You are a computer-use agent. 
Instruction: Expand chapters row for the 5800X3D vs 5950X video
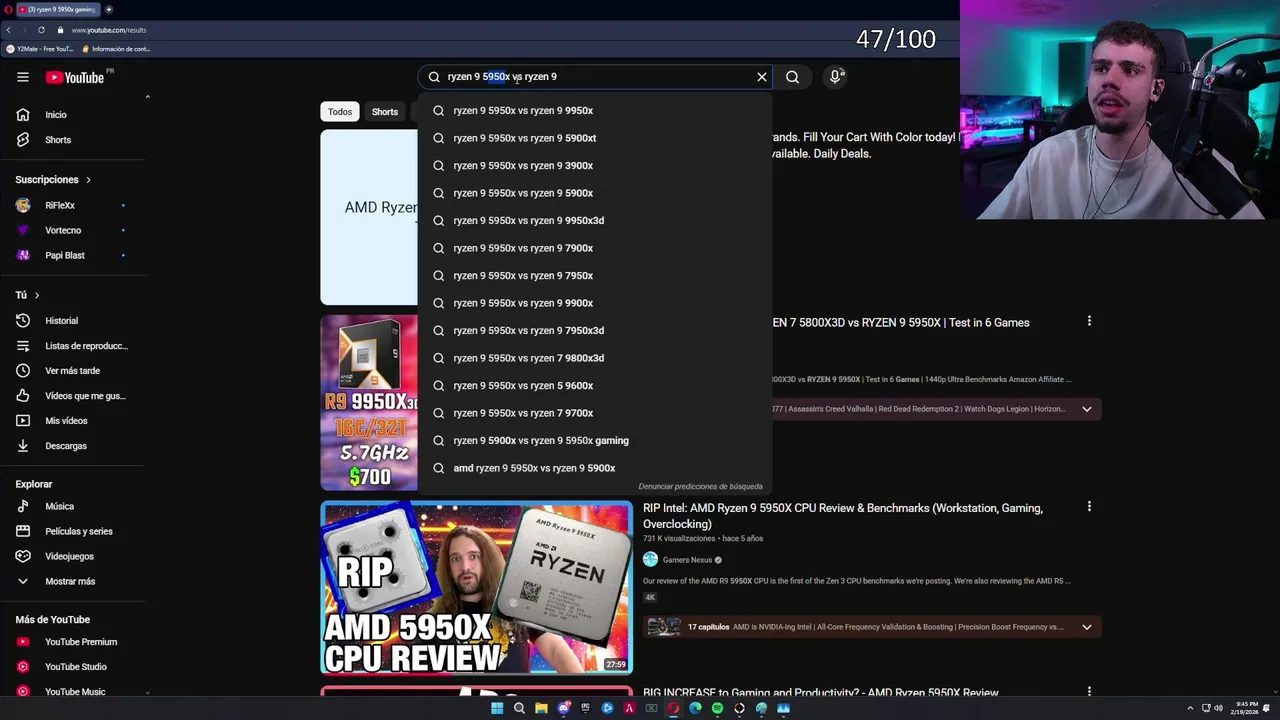tap(1087, 409)
